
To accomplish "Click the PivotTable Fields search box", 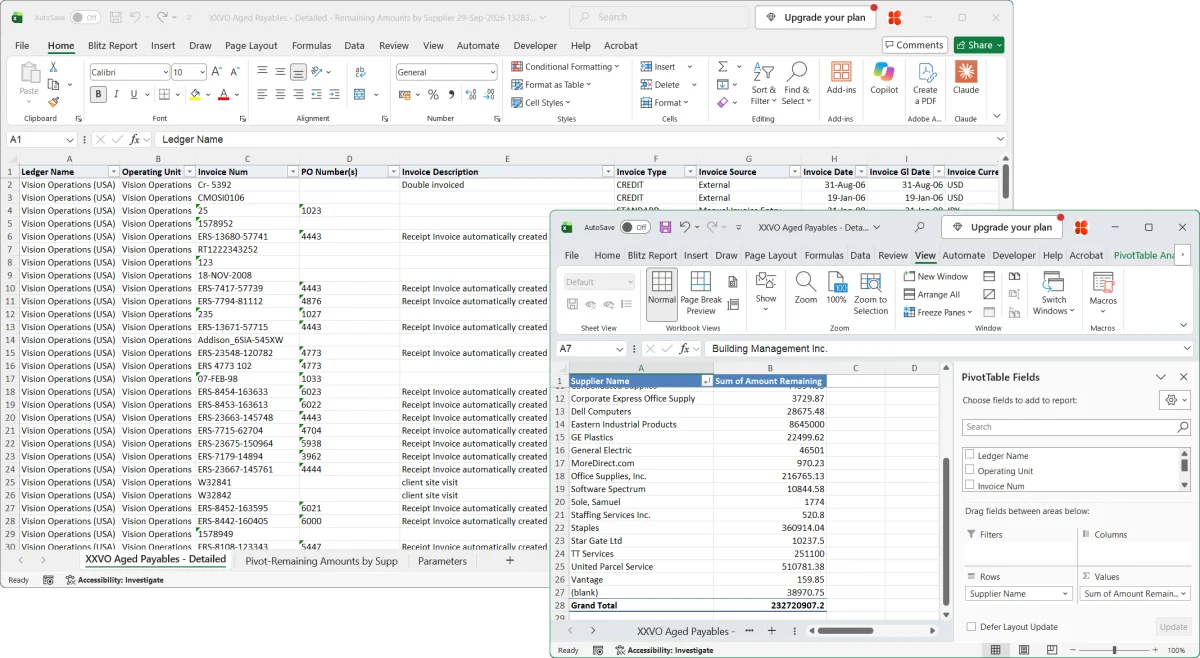I will pos(1077,427).
